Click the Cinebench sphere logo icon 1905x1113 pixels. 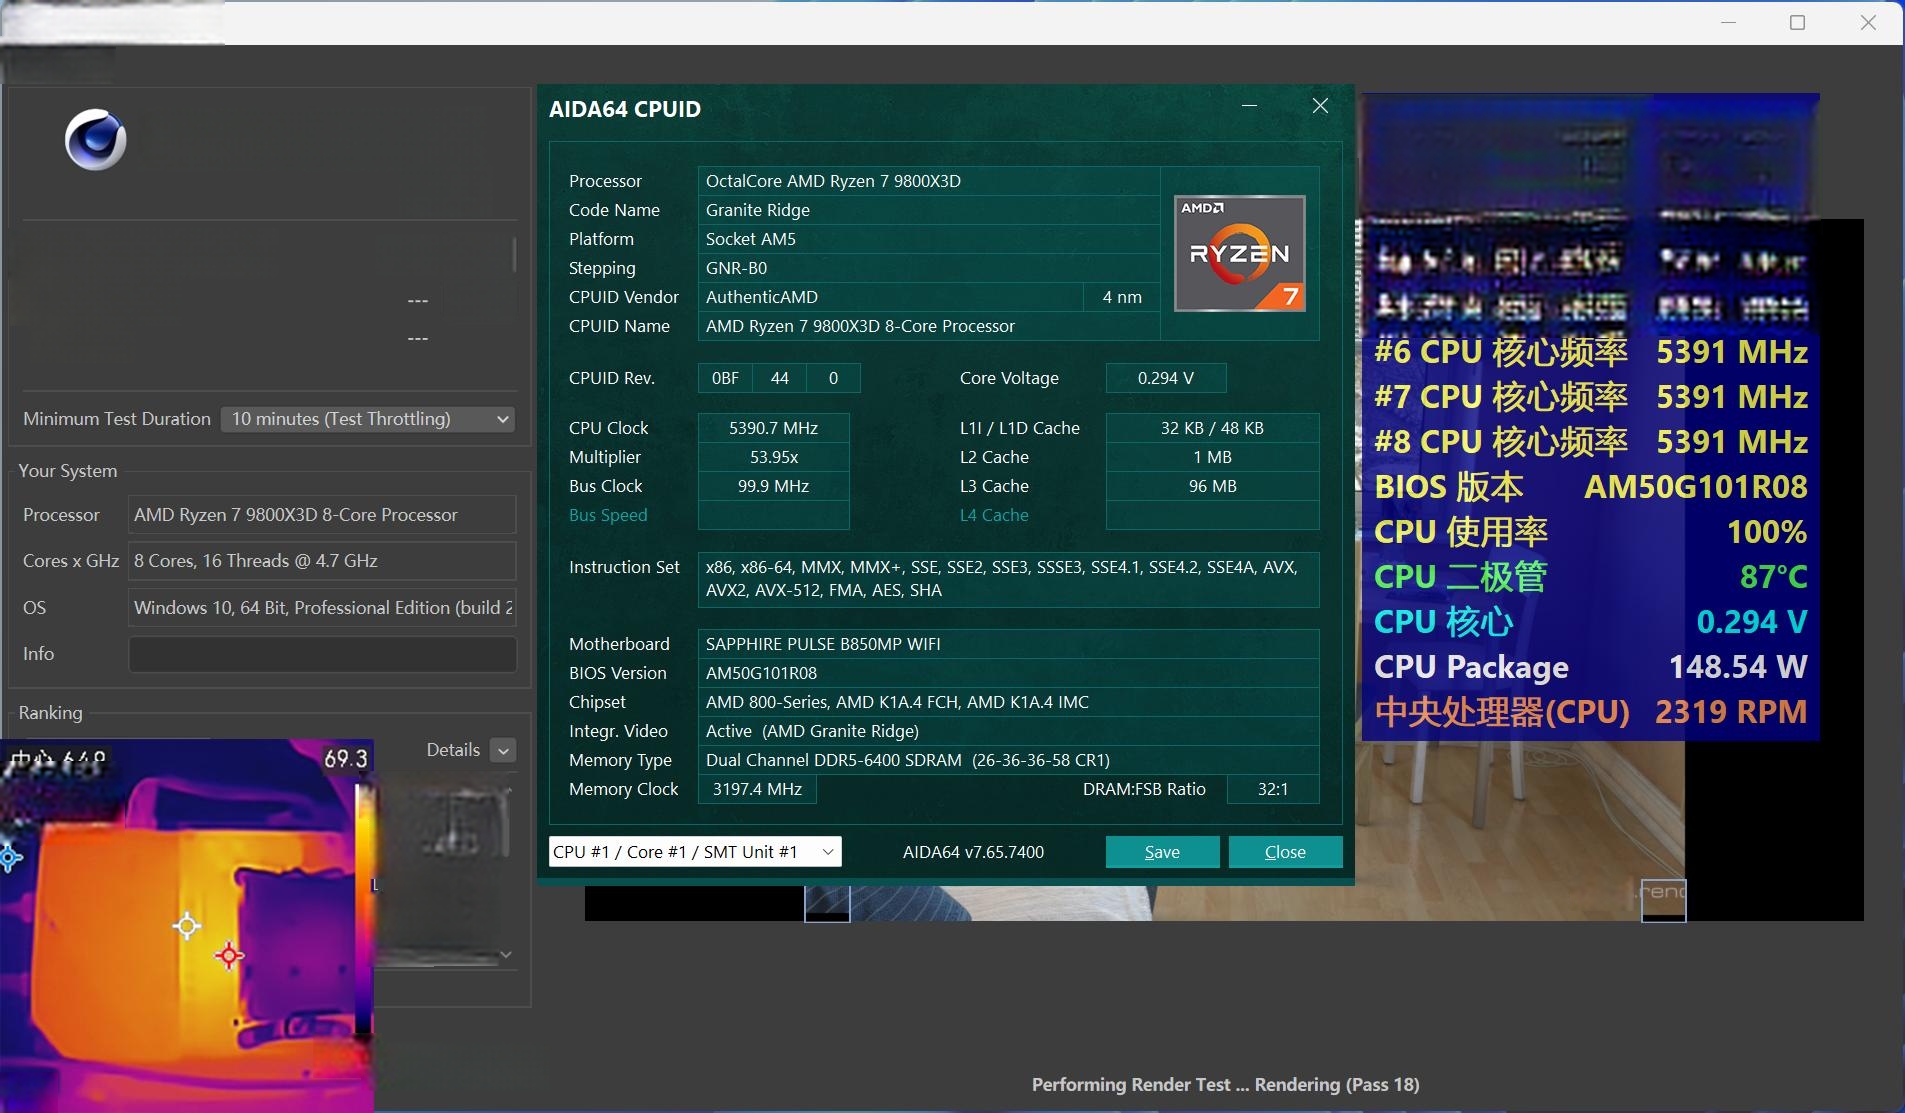[x=96, y=139]
